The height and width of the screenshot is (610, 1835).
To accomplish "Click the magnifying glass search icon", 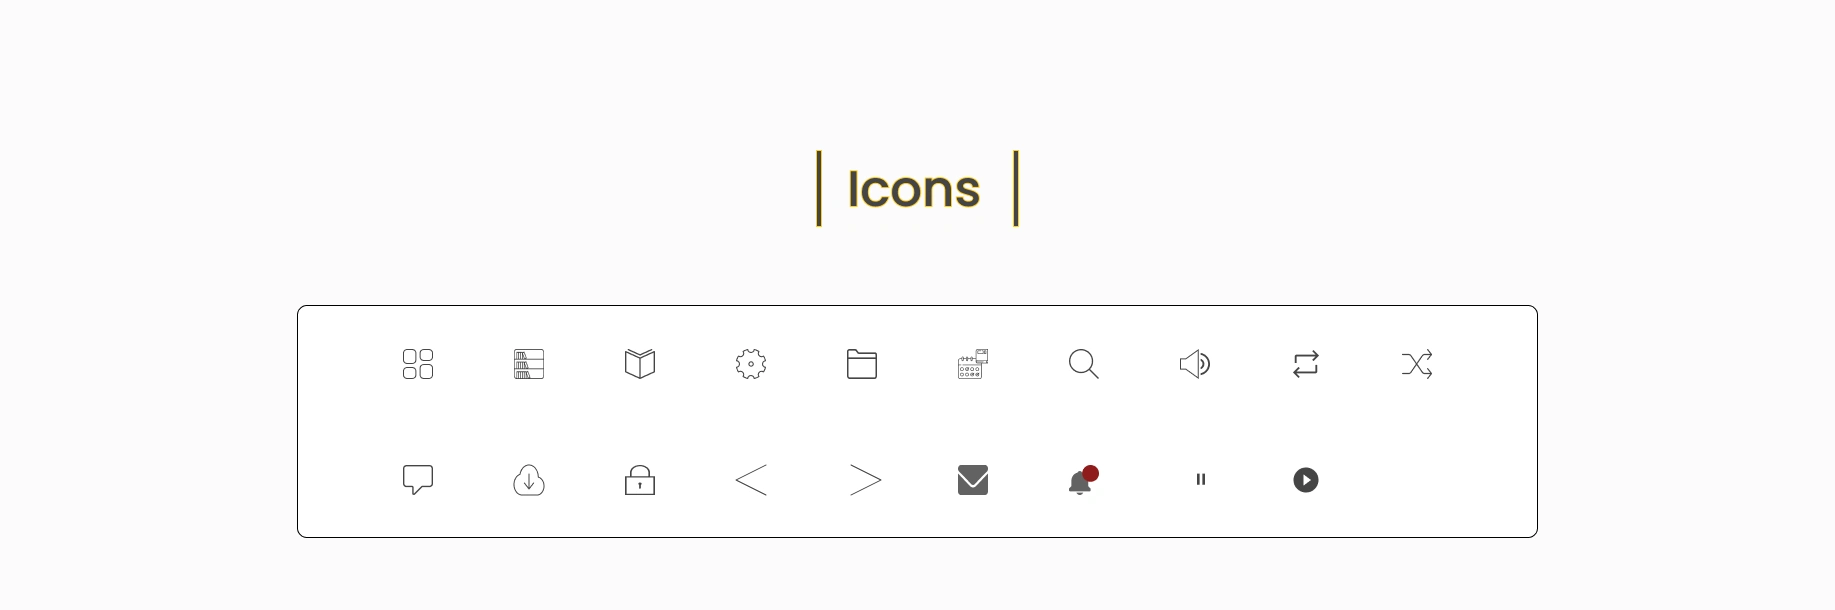I will tap(1084, 364).
